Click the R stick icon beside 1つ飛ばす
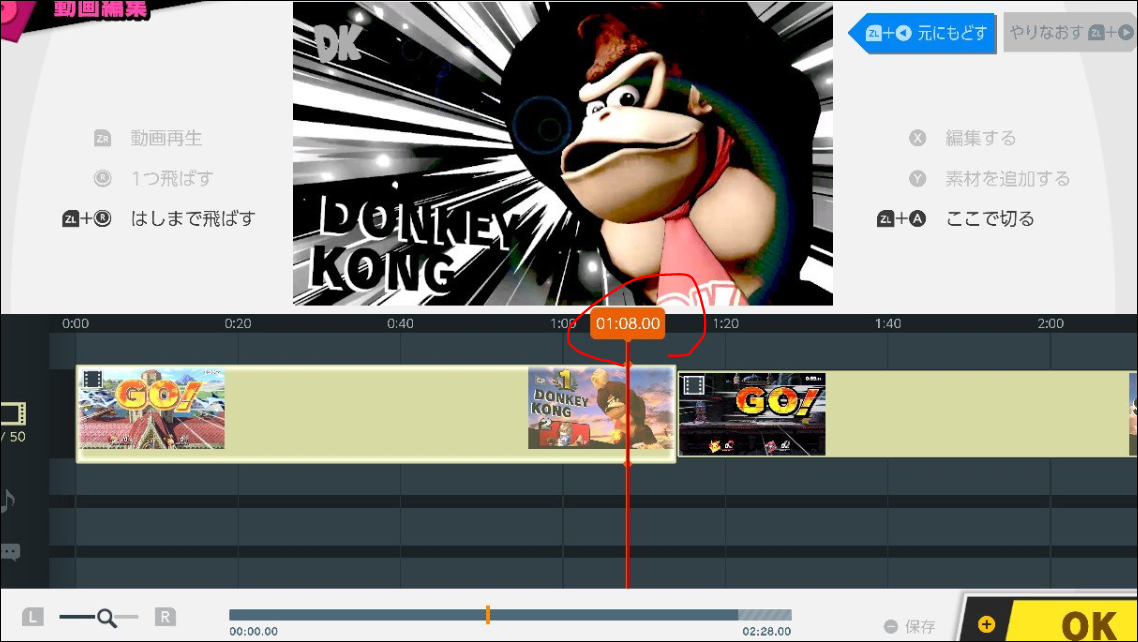This screenshot has height=642, width=1138. [x=102, y=178]
